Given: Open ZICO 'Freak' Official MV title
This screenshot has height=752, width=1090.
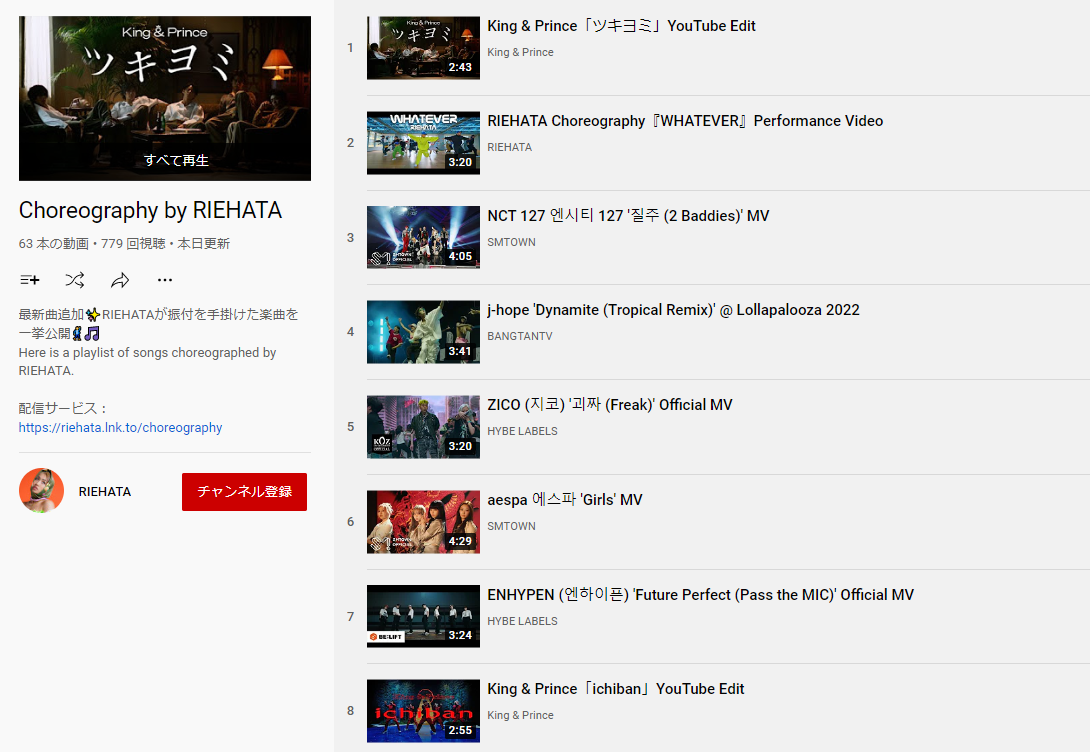Looking at the screenshot, I should (x=610, y=404).
